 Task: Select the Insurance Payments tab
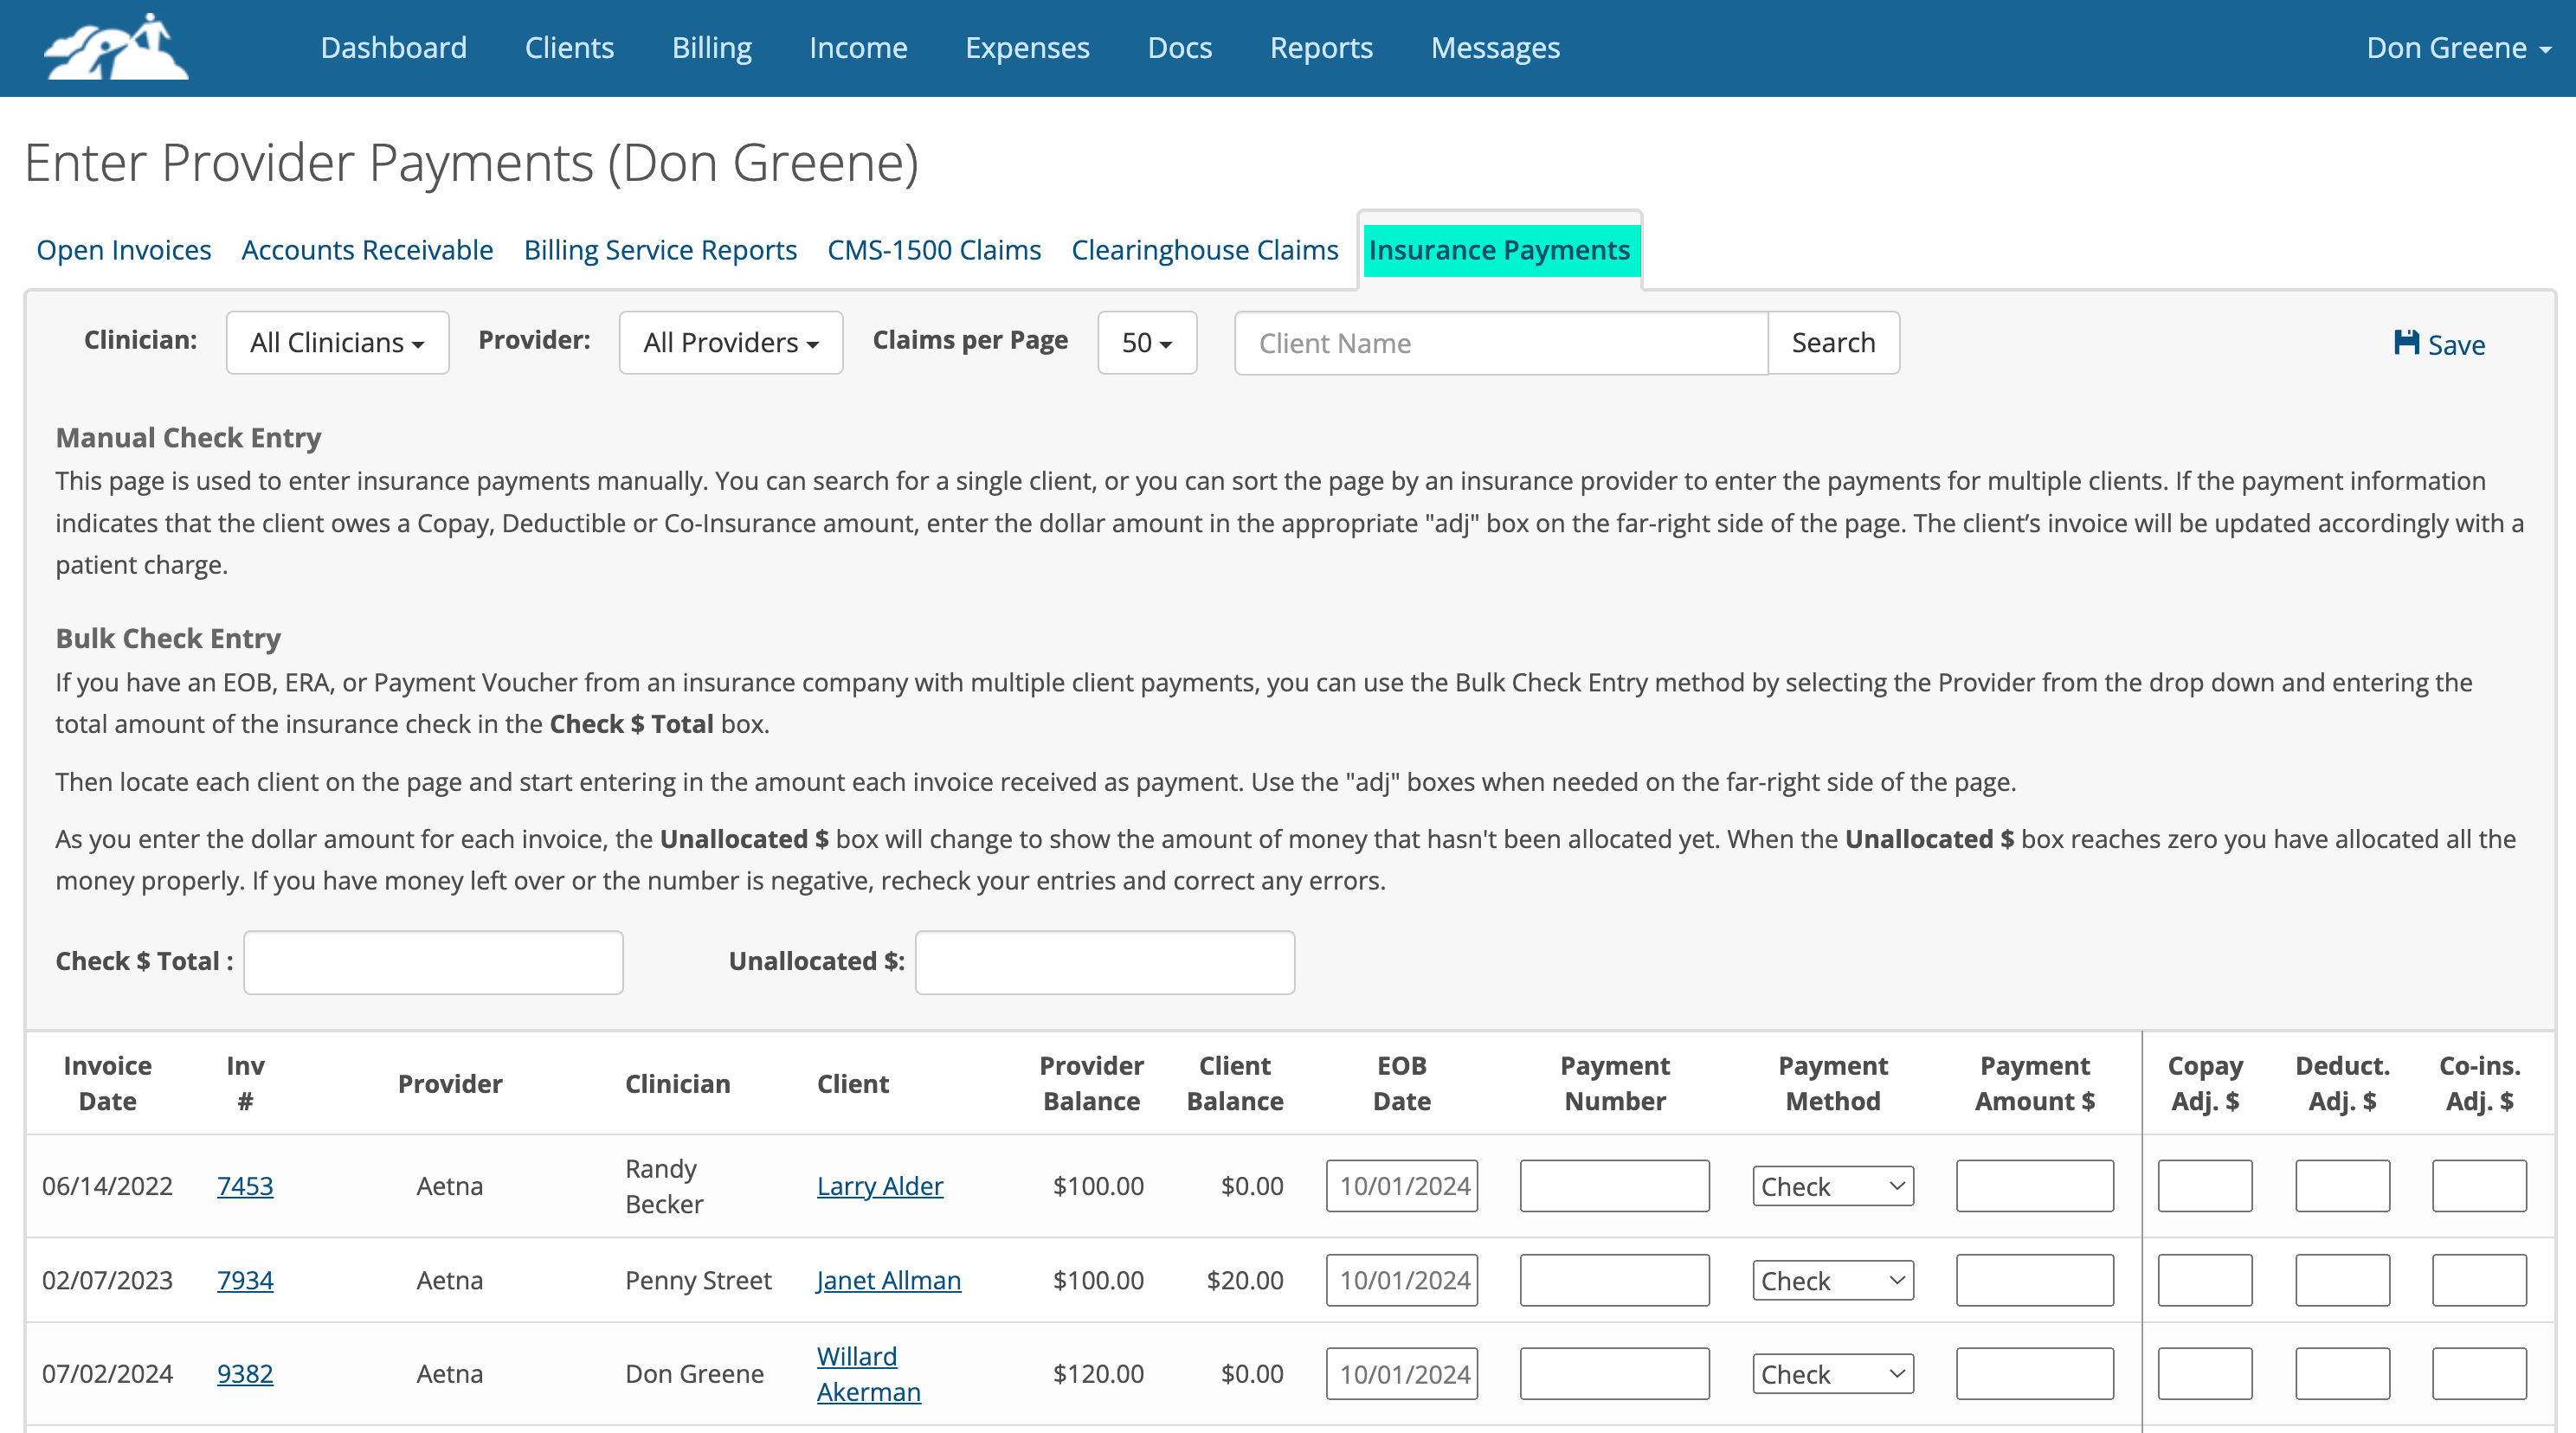tap(1499, 250)
